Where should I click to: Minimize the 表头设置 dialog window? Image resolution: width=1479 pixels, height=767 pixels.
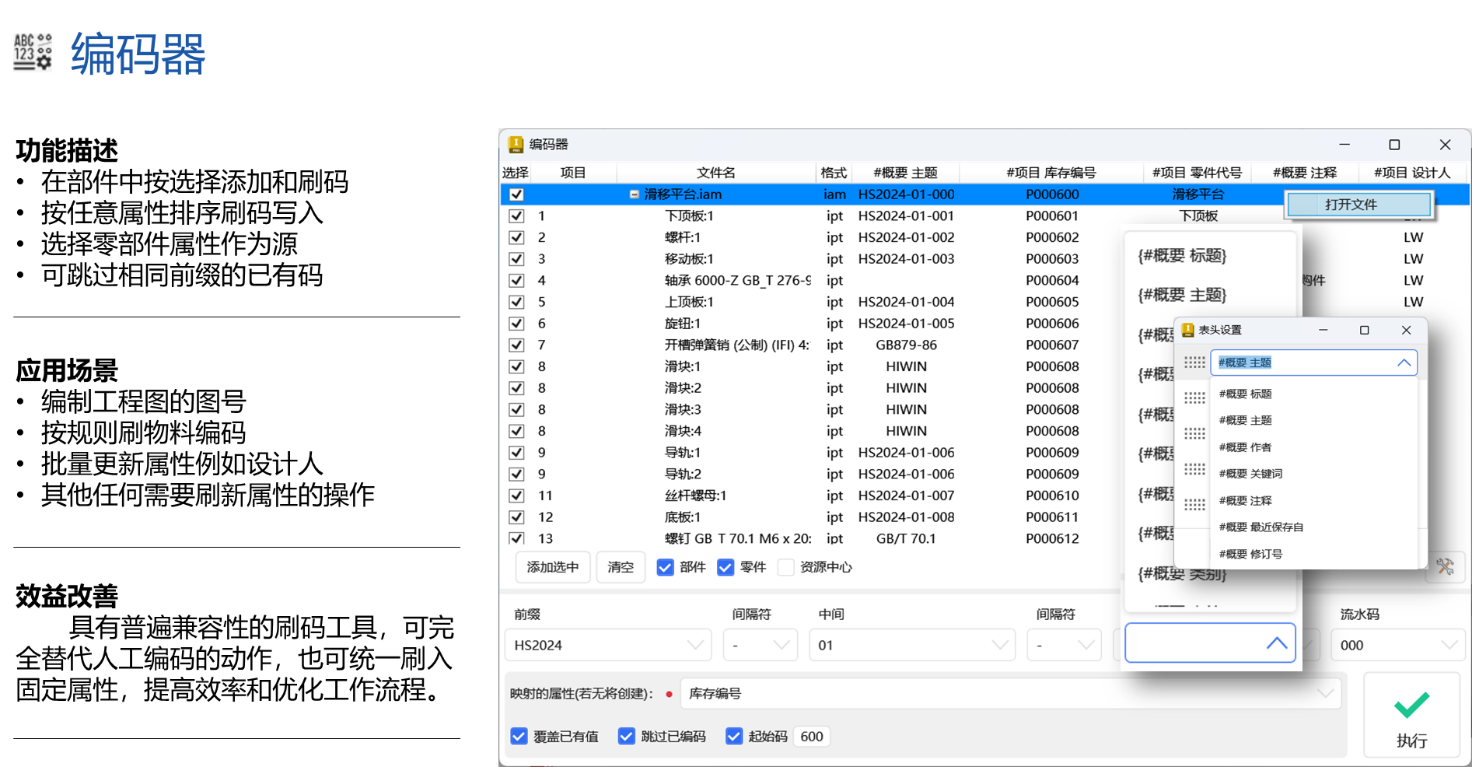pos(1323,330)
